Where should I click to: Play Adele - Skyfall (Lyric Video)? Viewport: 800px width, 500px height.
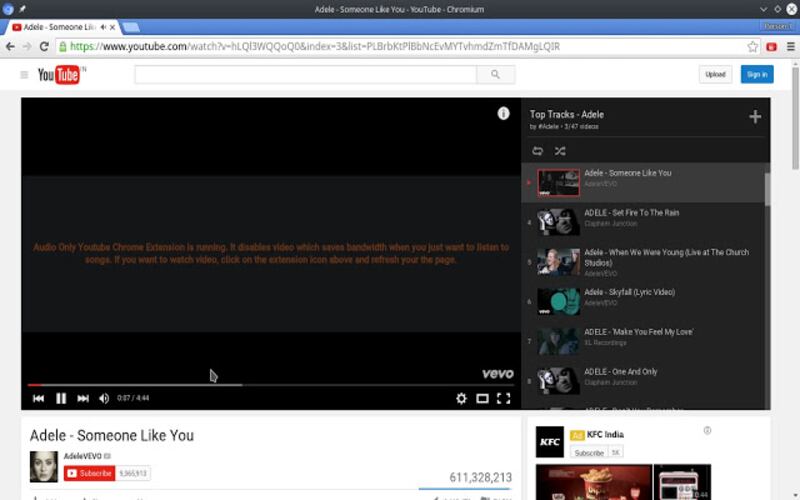[643, 302]
